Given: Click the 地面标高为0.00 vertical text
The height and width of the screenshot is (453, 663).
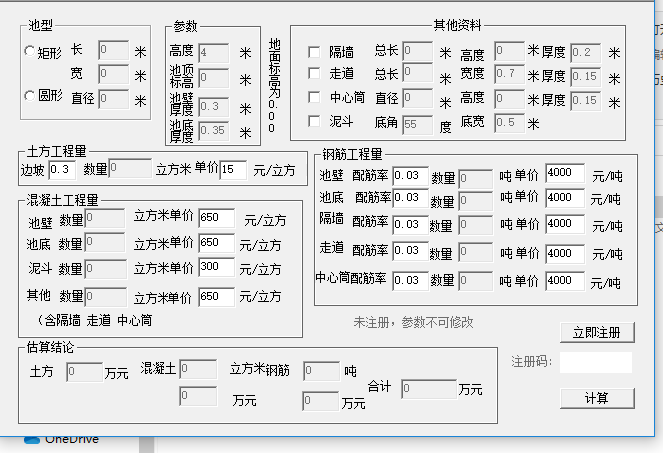Looking at the screenshot, I should [x=274, y=86].
